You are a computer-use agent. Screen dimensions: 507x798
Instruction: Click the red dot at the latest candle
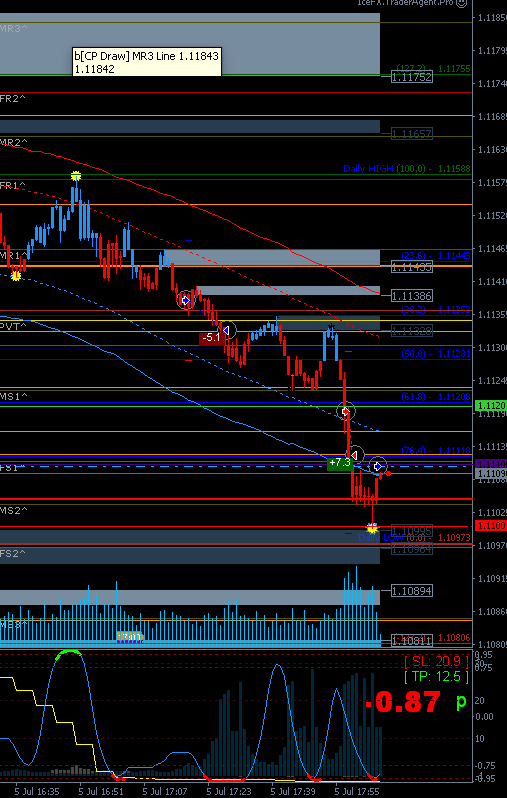[x=388, y=474]
